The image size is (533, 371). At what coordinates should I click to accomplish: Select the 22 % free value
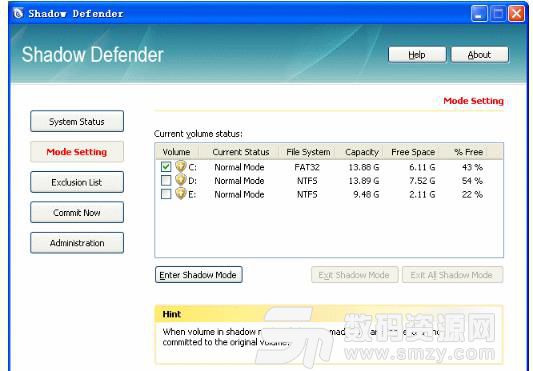pos(472,195)
